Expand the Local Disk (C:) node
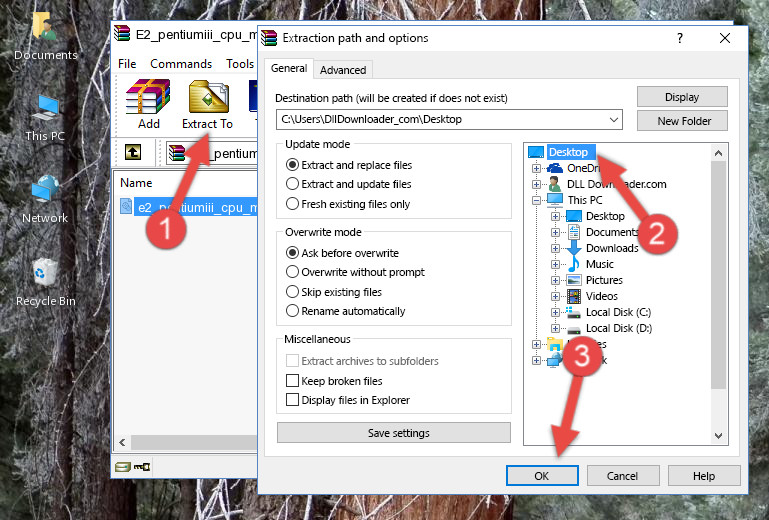The image size is (769, 520). (x=555, y=312)
